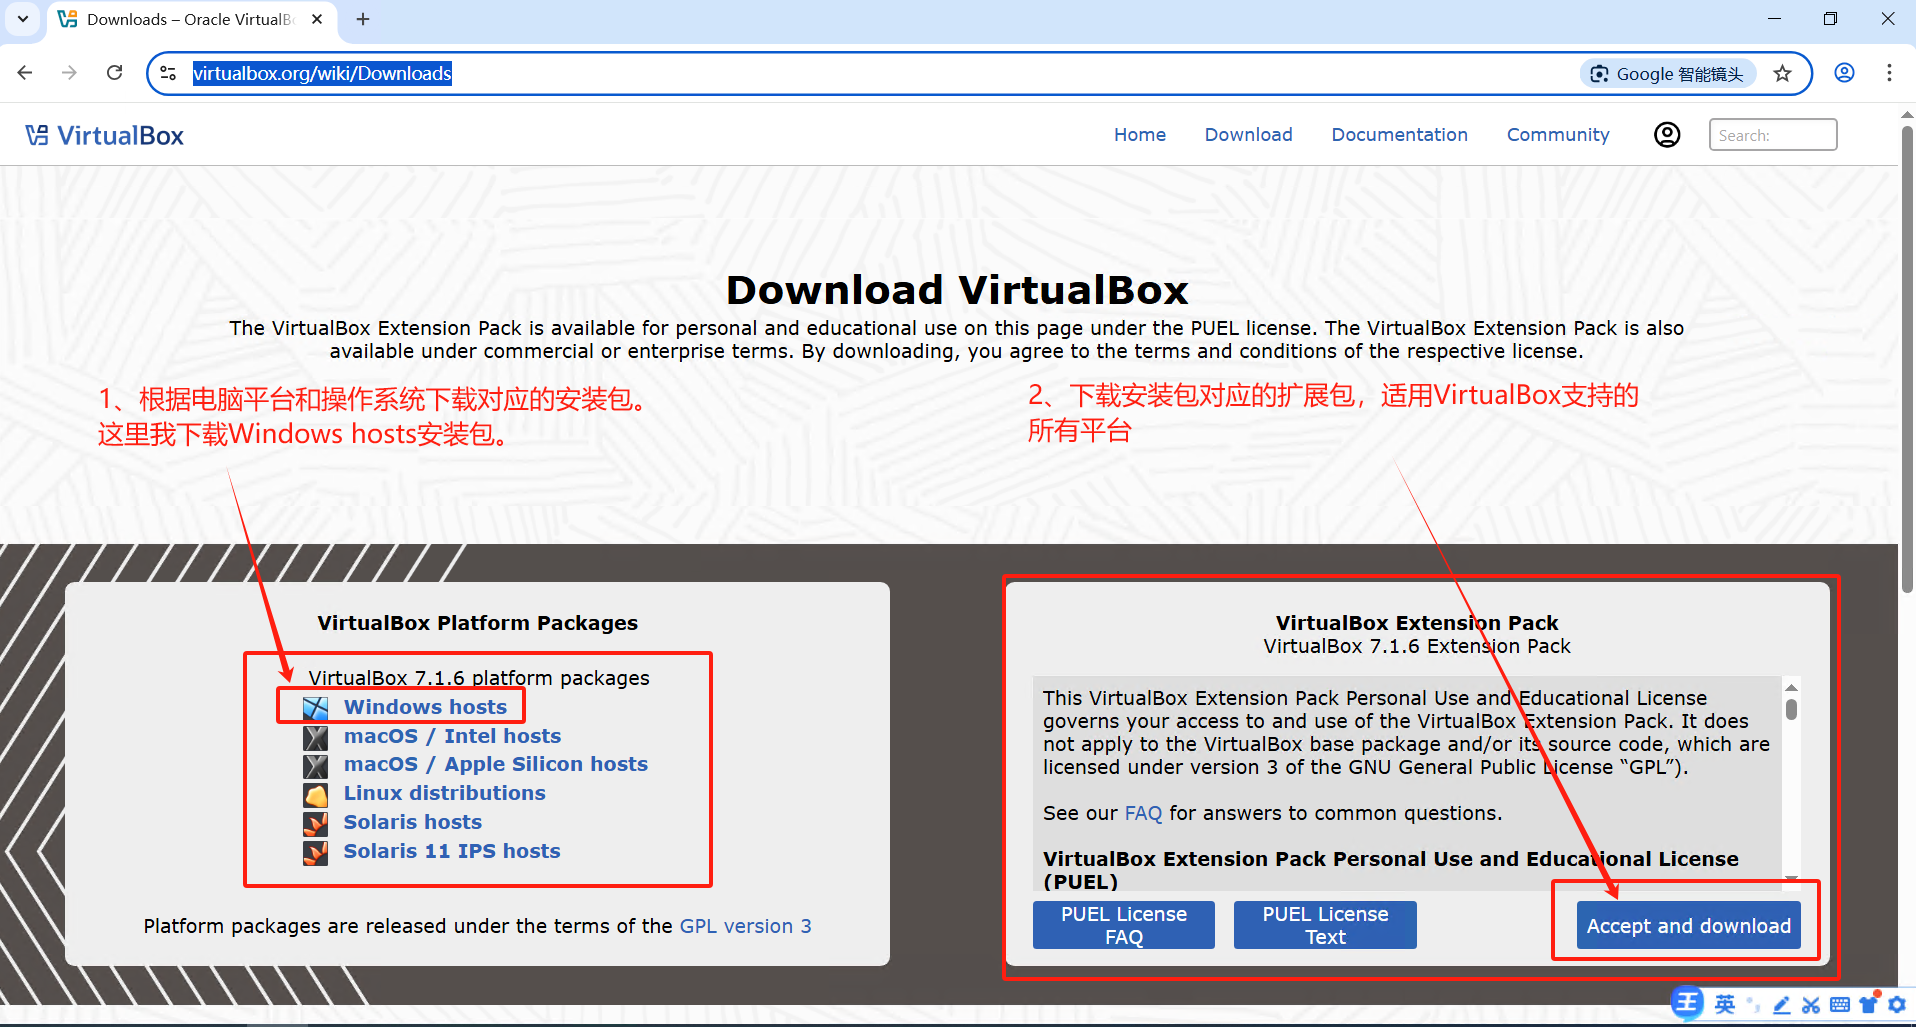Click the PUEL License Text button

pos(1325,925)
